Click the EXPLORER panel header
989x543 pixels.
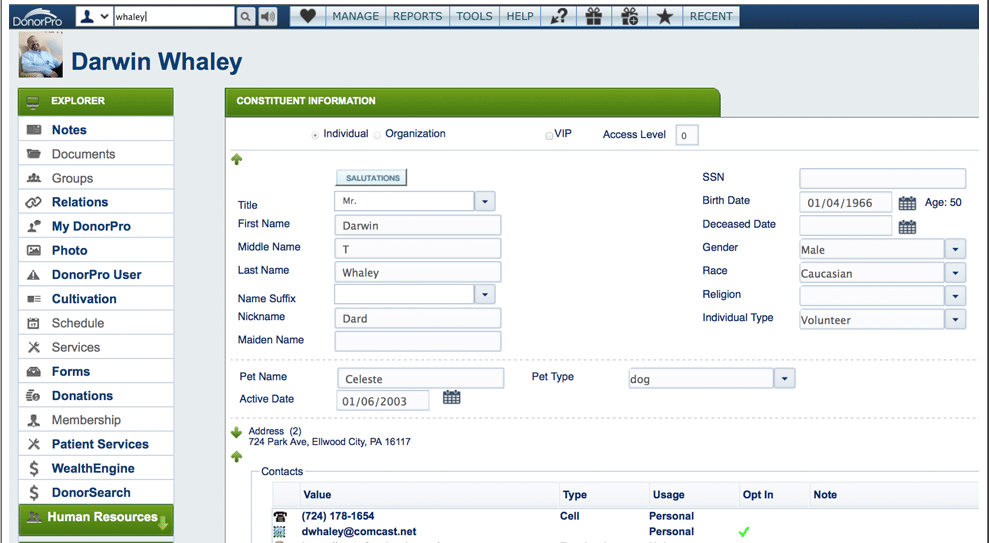point(96,102)
